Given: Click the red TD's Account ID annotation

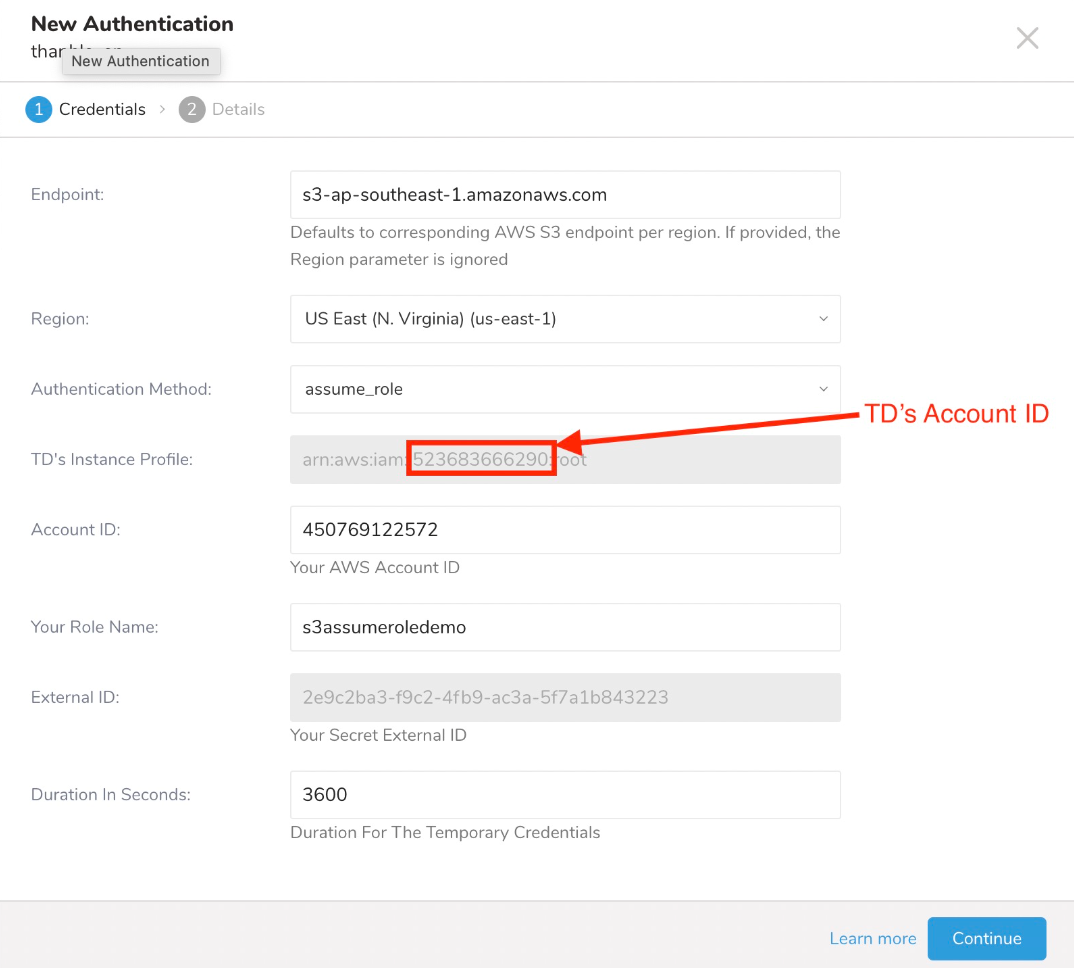Looking at the screenshot, I should (x=956, y=414).
